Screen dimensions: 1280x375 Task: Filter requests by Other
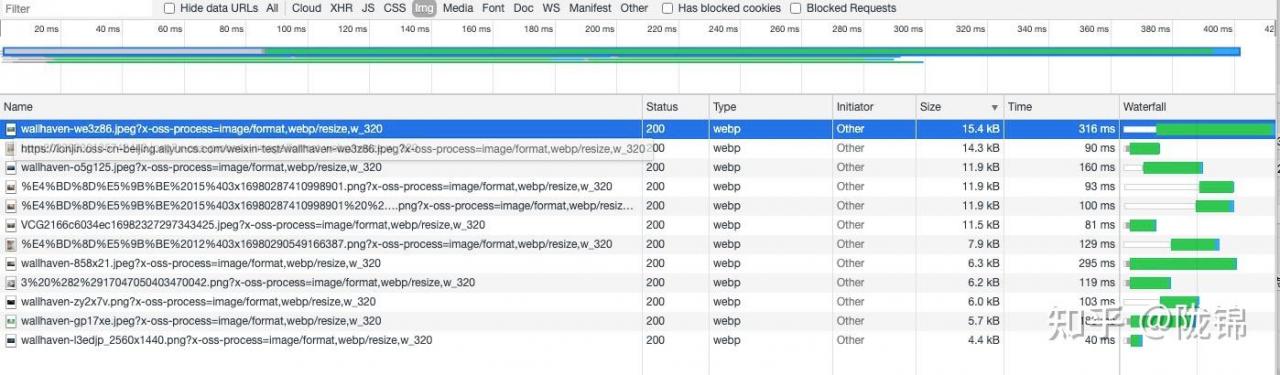pos(634,8)
